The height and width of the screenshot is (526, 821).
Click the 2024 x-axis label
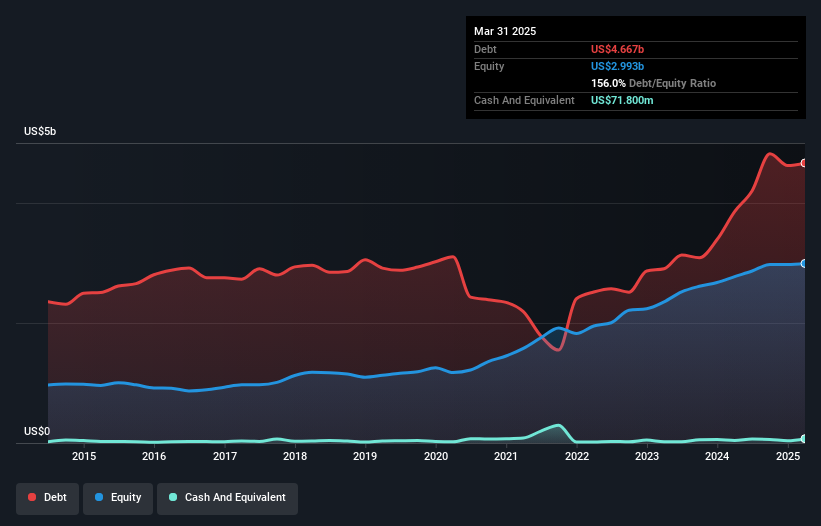[717, 456]
